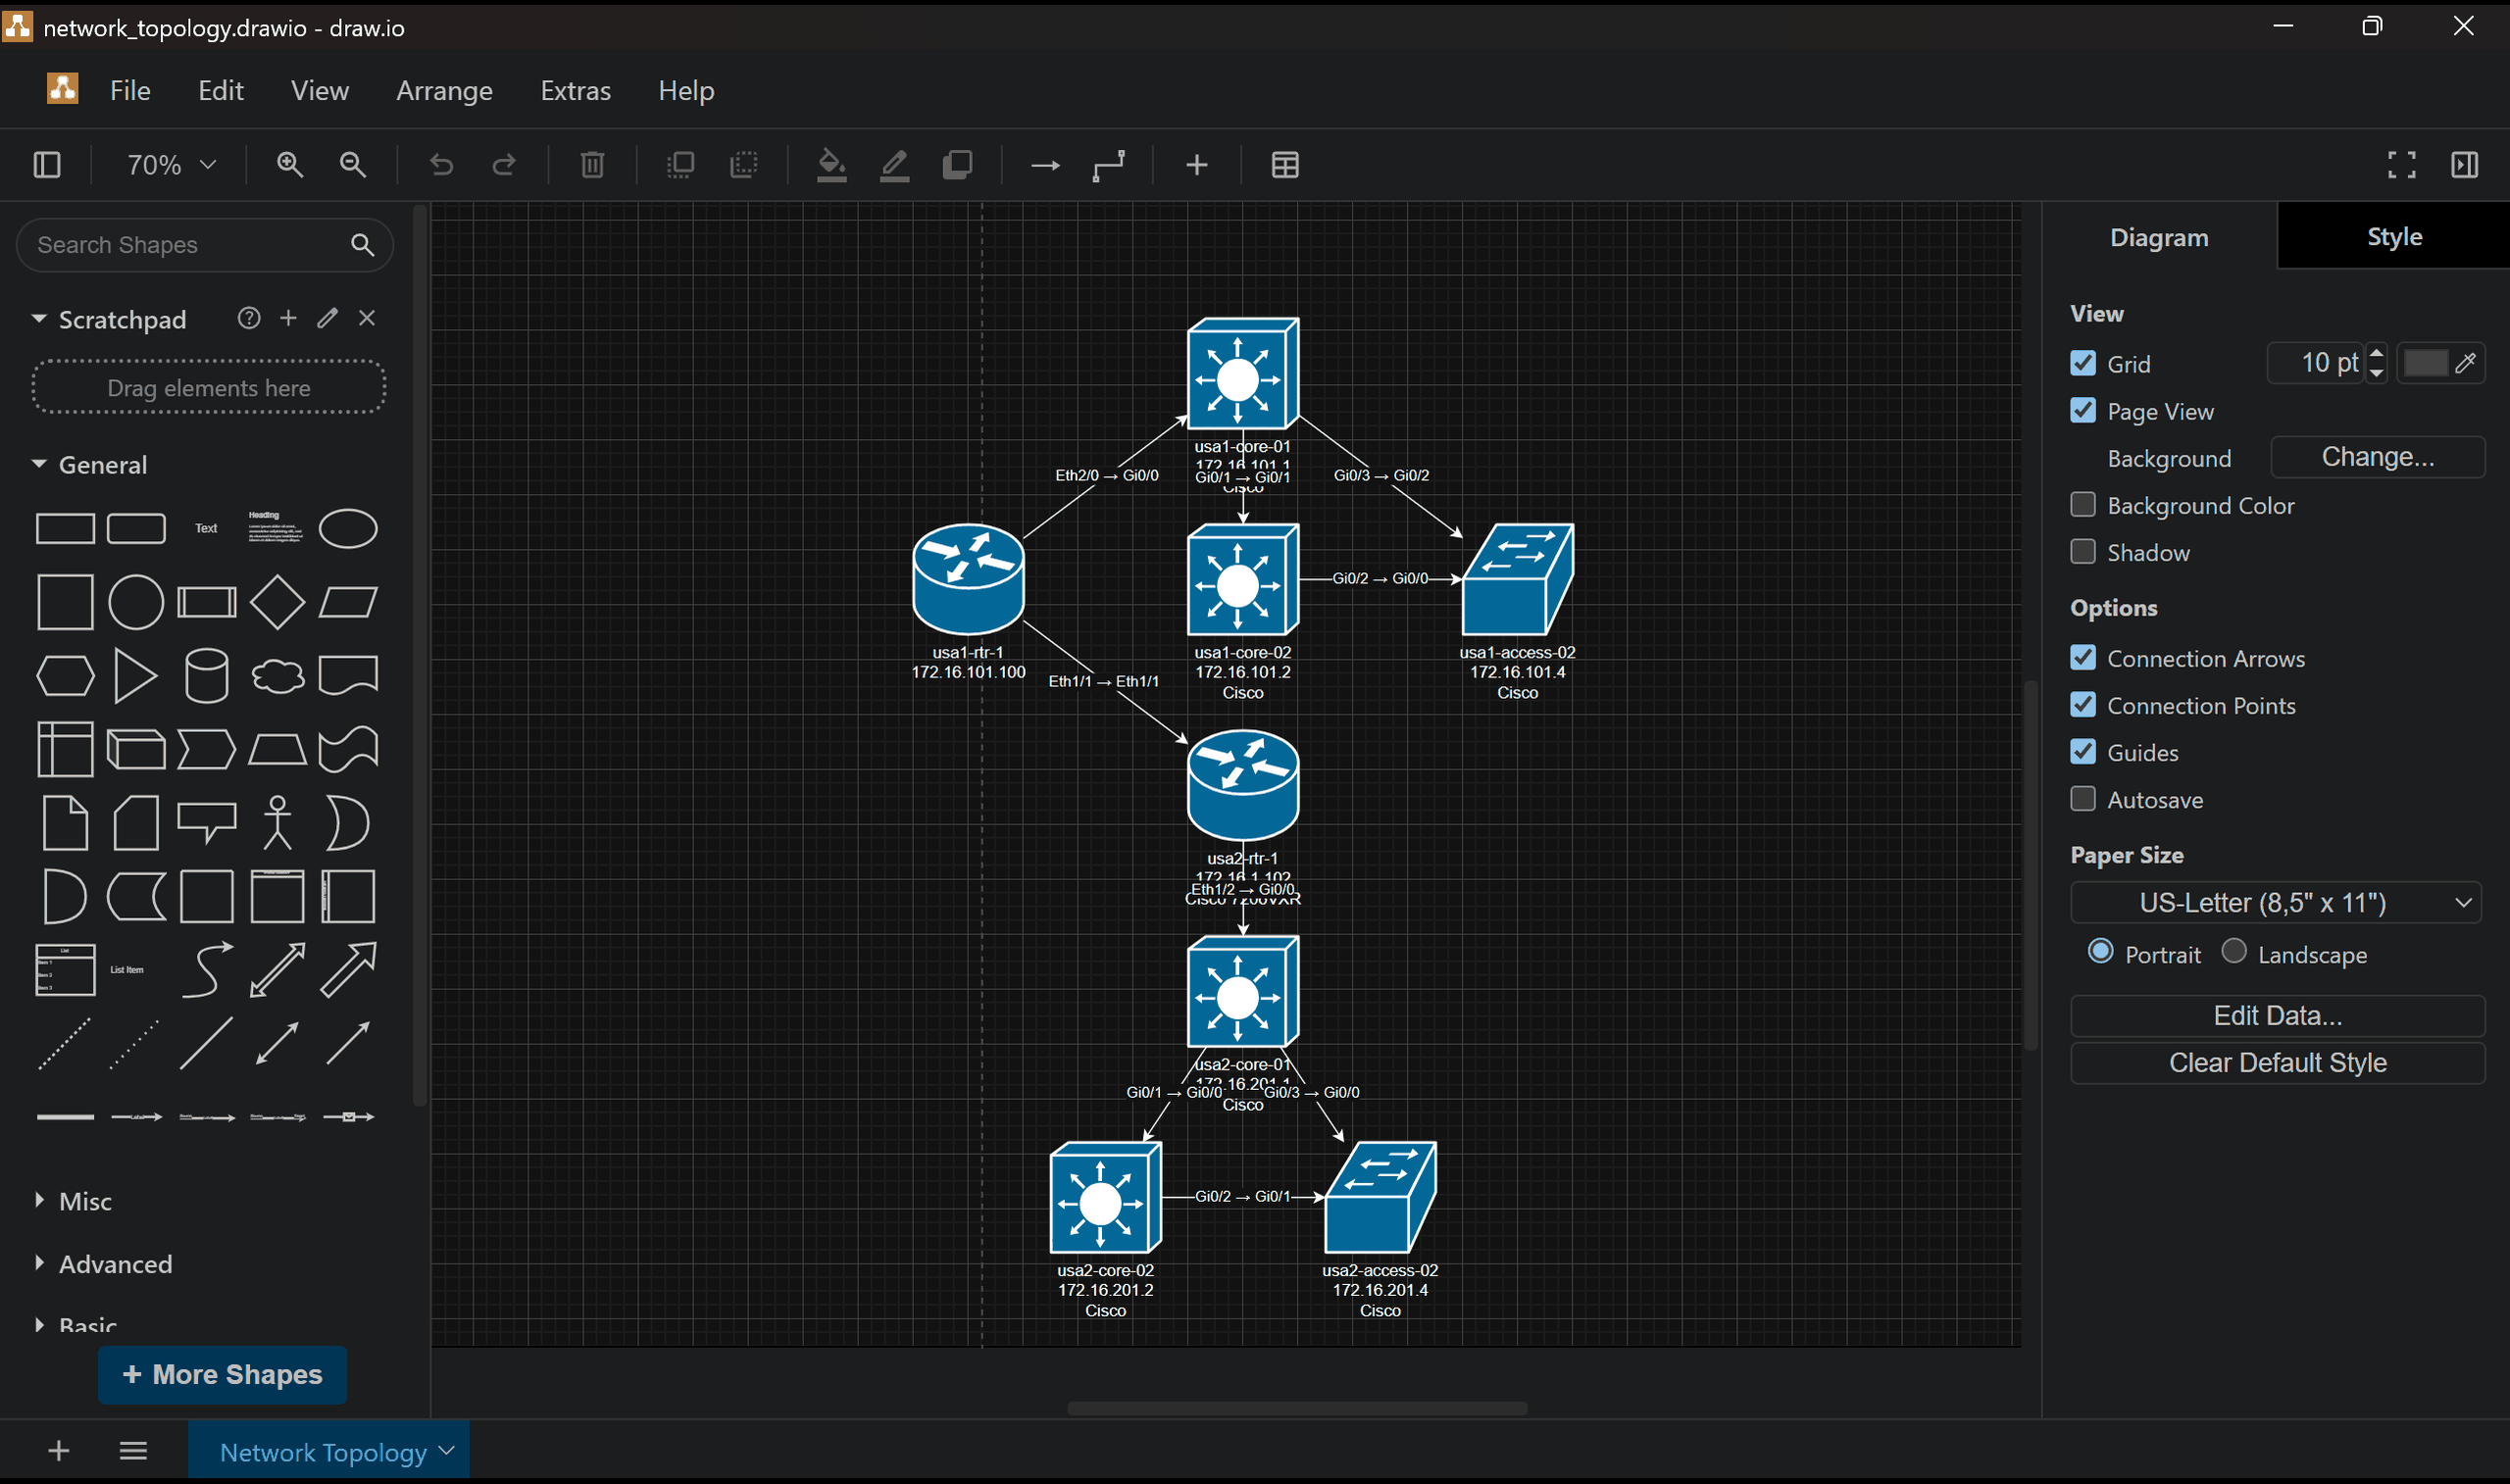
Task: Open the Edit menu
Action: [221, 91]
